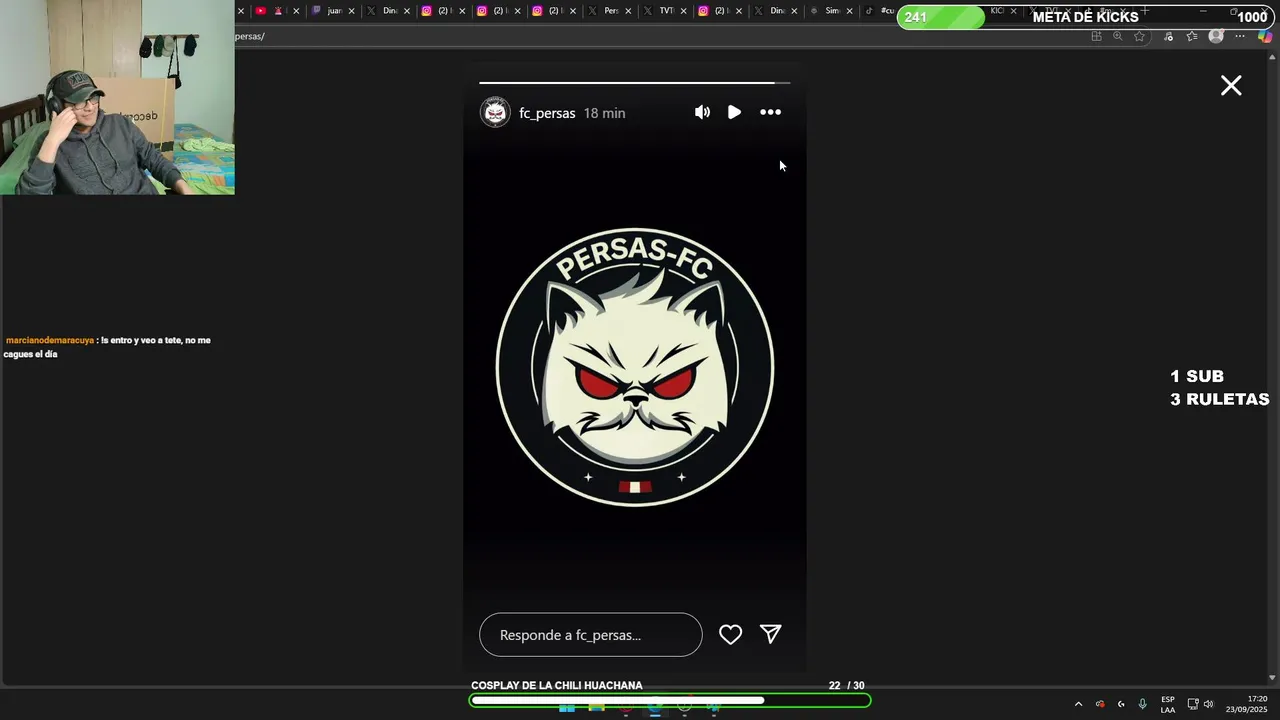Open the media control music note icon

1168,36
